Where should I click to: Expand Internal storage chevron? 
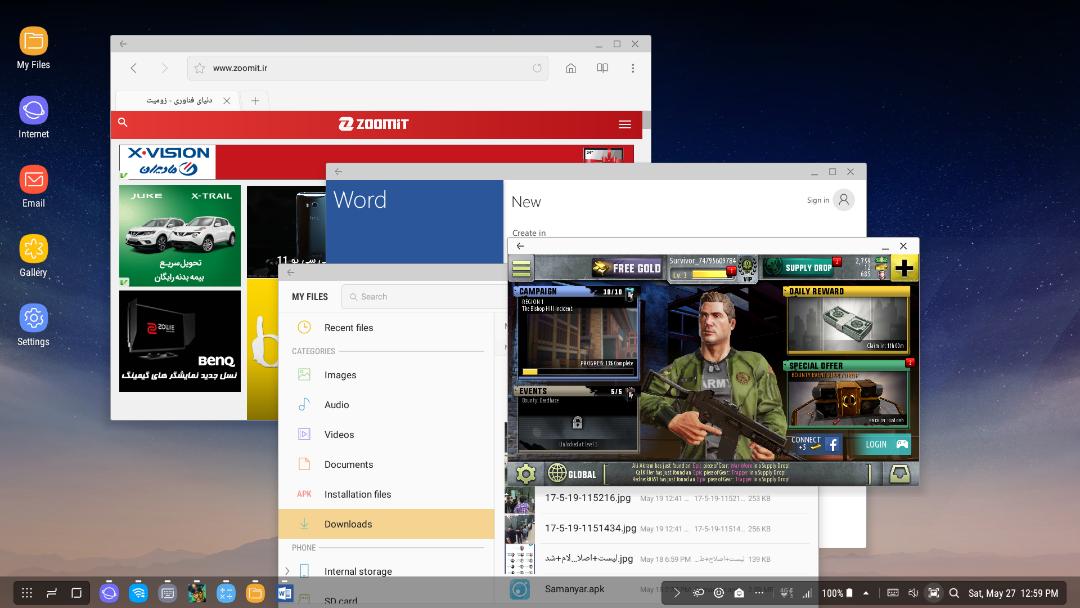click(x=287, y=571)
